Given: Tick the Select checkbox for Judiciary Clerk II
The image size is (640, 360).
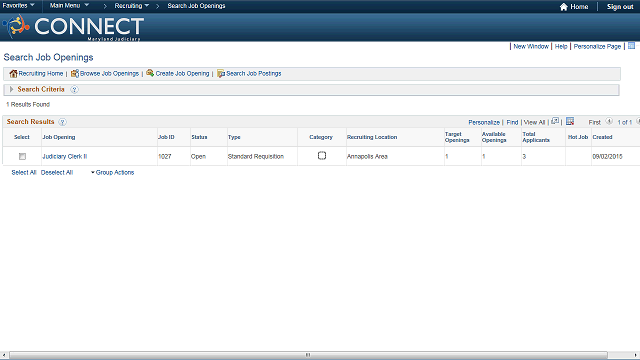Looking at the screenshot, I should [x=22, y=156].
